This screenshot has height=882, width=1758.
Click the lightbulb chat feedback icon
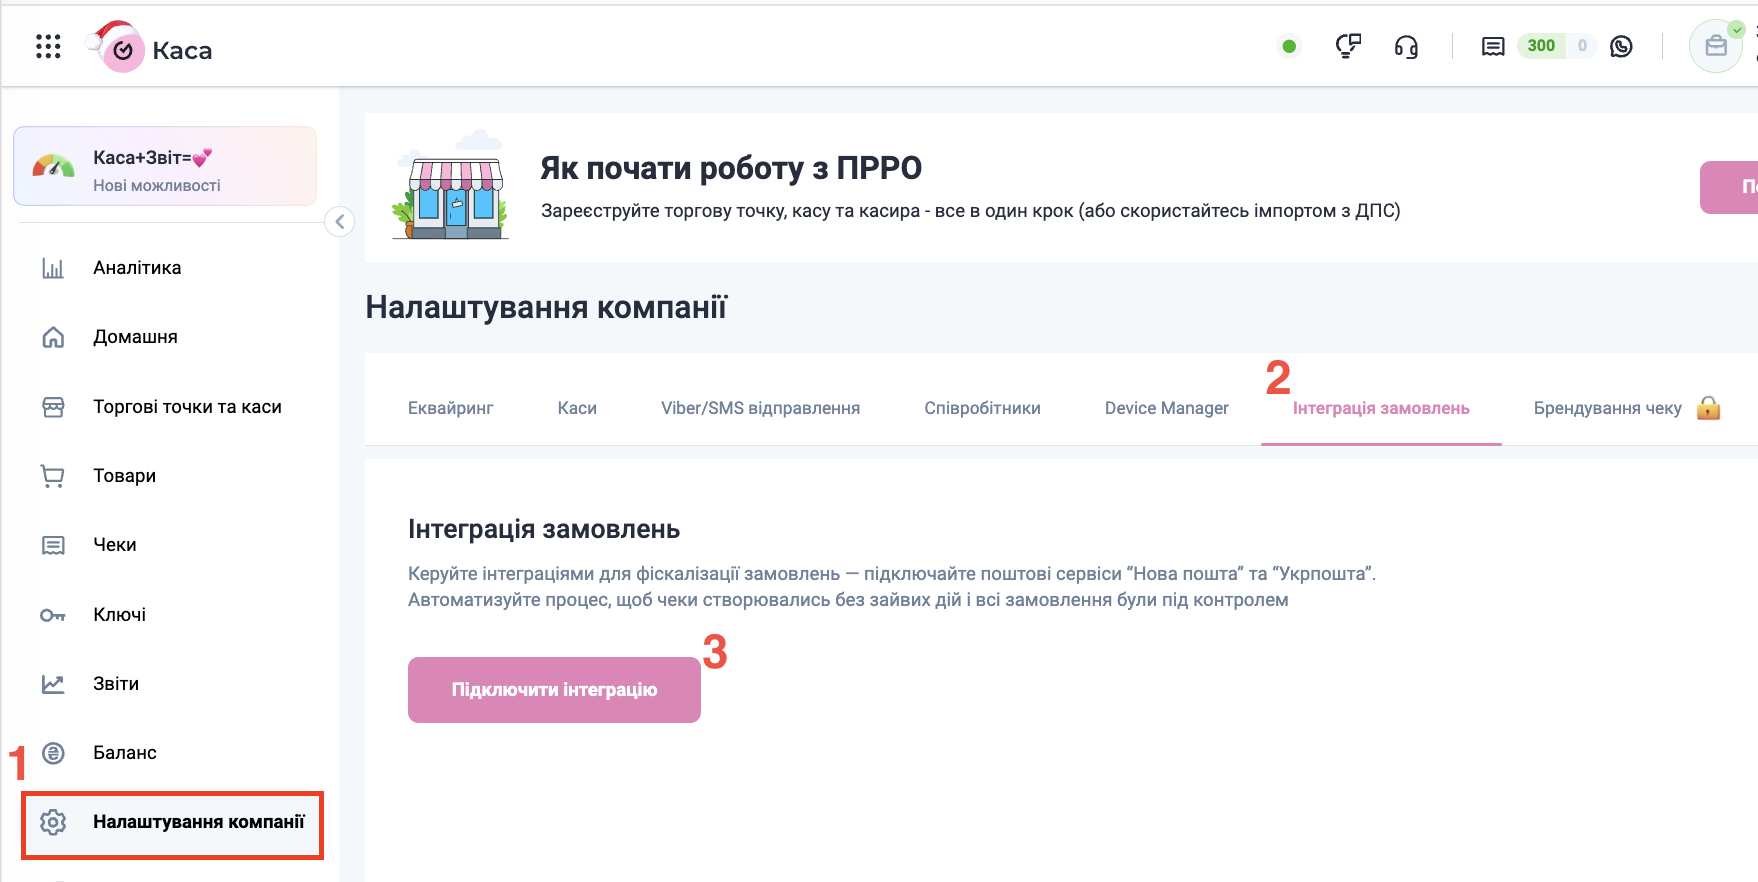click(x=1348, y=46)
